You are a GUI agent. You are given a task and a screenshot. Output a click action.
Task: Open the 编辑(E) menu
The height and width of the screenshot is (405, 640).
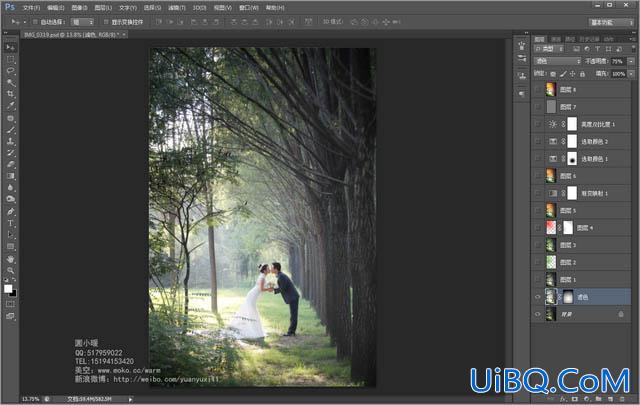(x=56, y=8)
